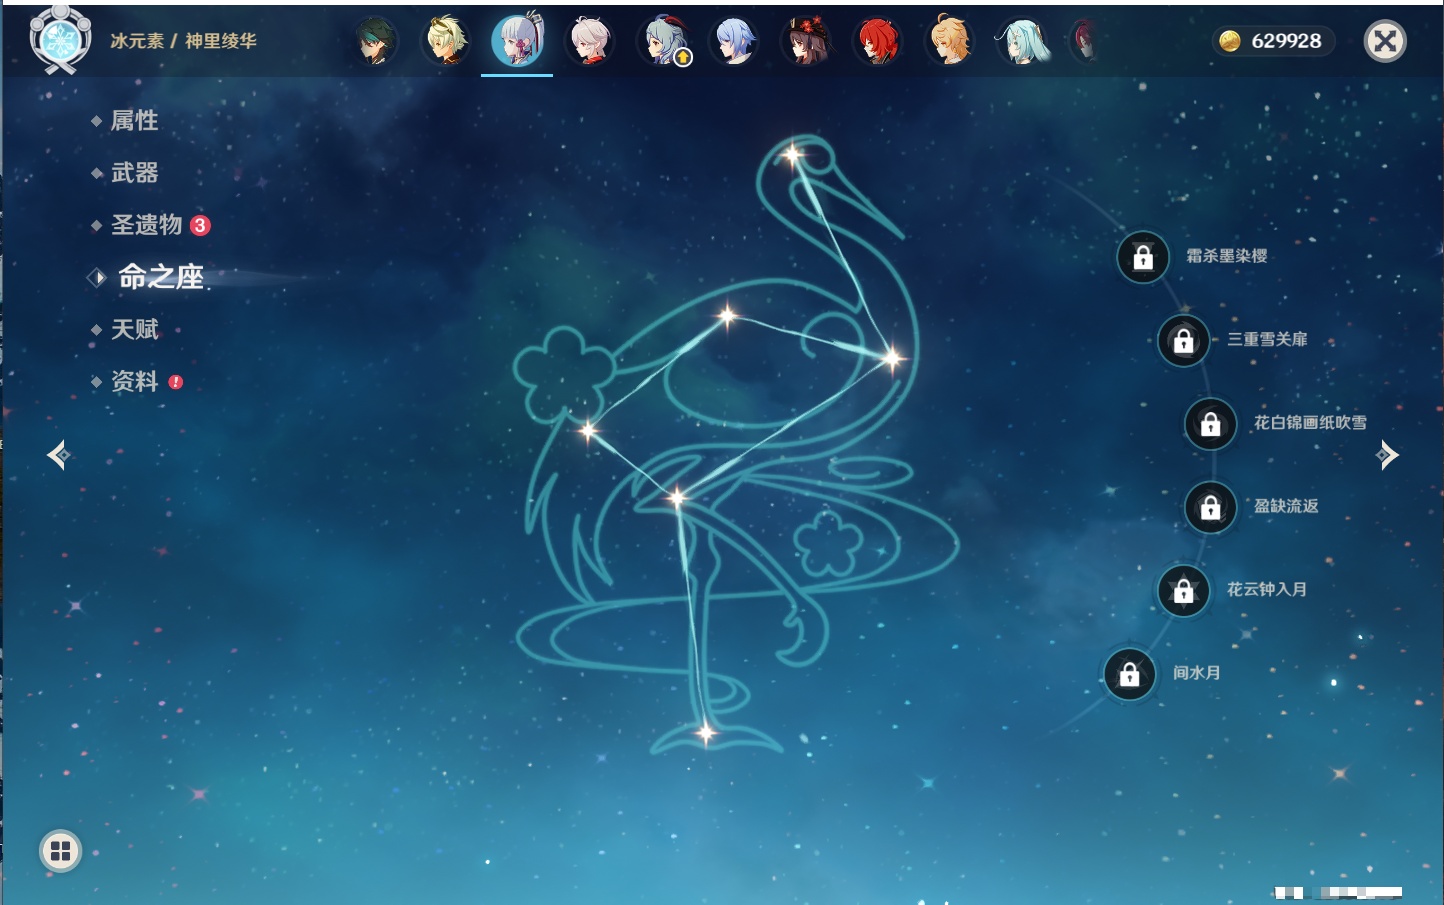1444x905 pixels.
Task: Click the Mora coin icon
Action: click(1230, 41)
